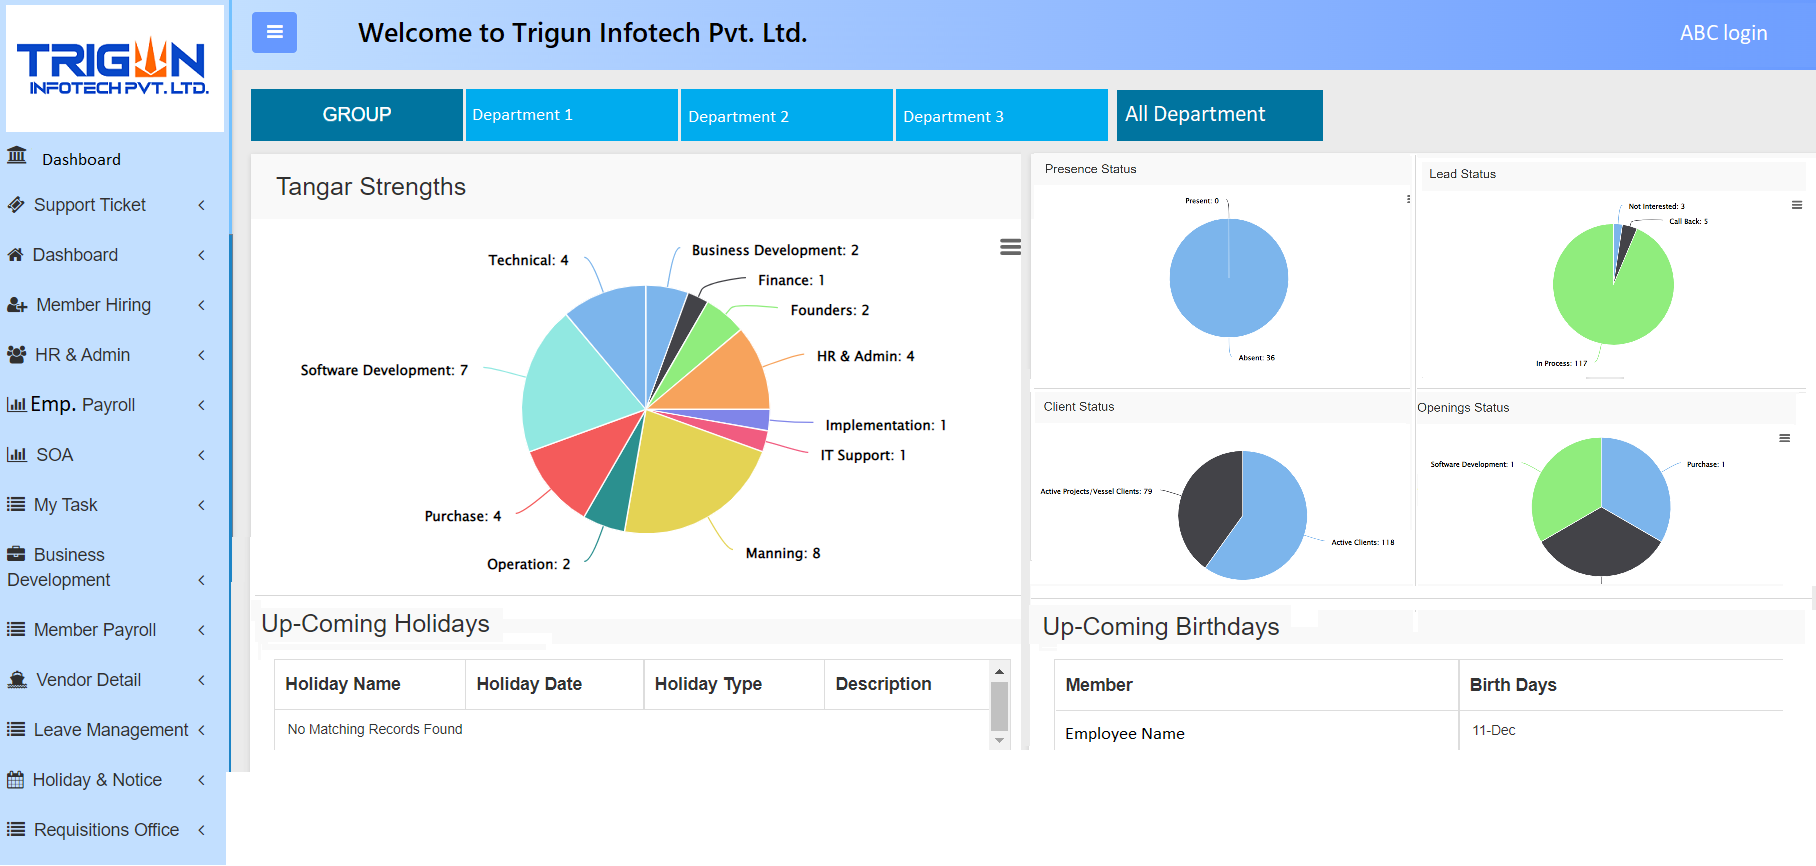Image resolution: width=1816 pixels, height=866 pixels.
Task: Click the Employee Name birthday row
Action: [1125, 734]
